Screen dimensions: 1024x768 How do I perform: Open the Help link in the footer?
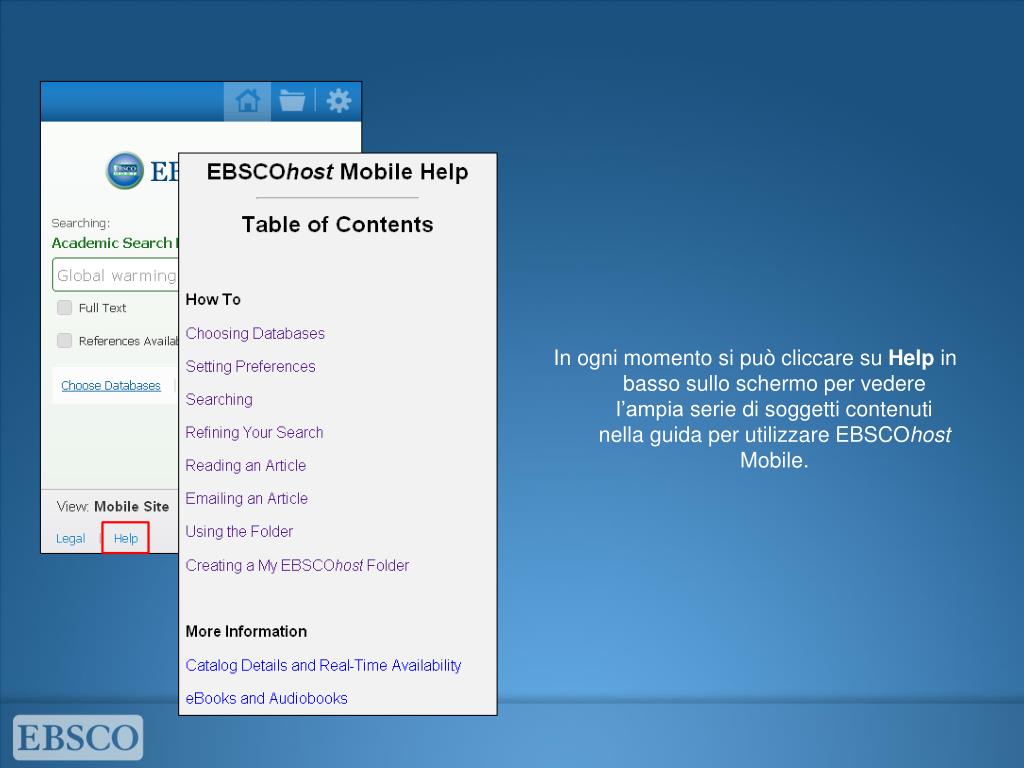coord(125,538)
